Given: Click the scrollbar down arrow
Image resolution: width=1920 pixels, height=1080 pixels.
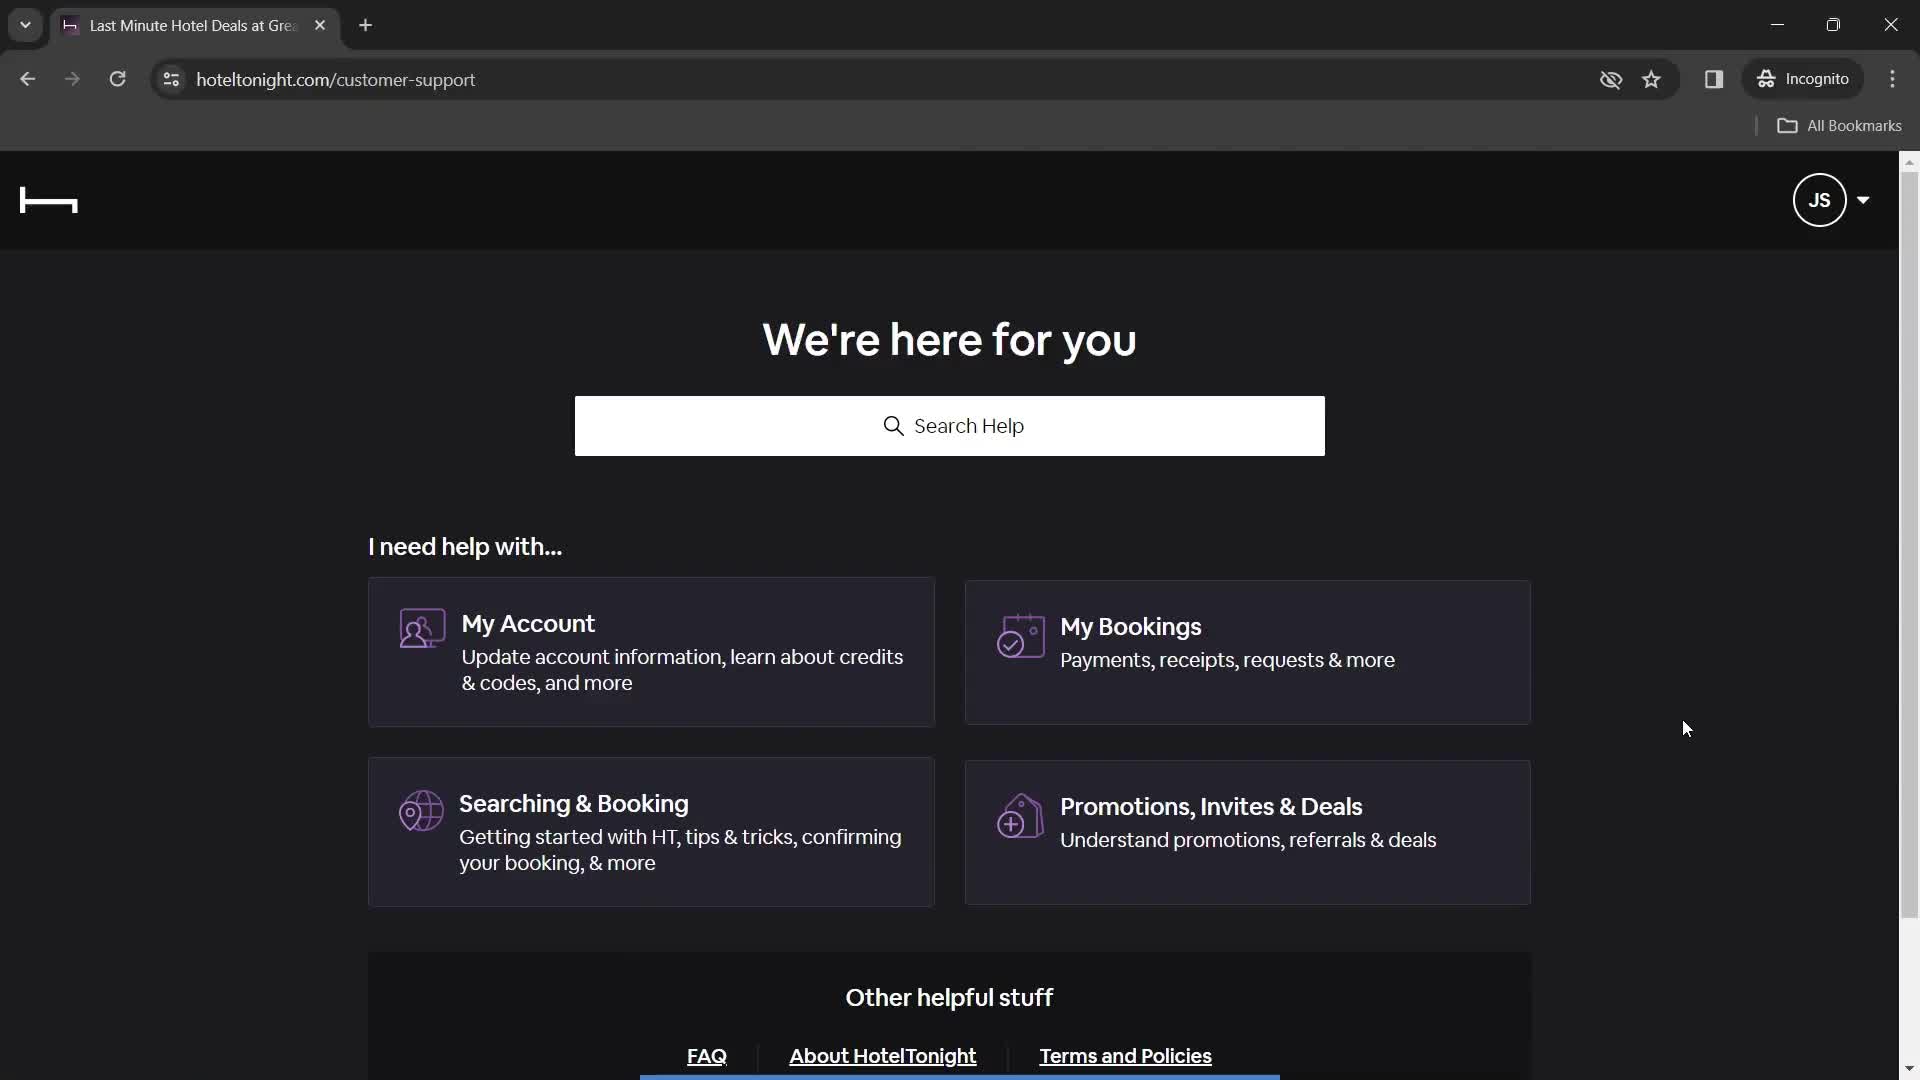Looking at the screenshot, I should 1909,1069.
